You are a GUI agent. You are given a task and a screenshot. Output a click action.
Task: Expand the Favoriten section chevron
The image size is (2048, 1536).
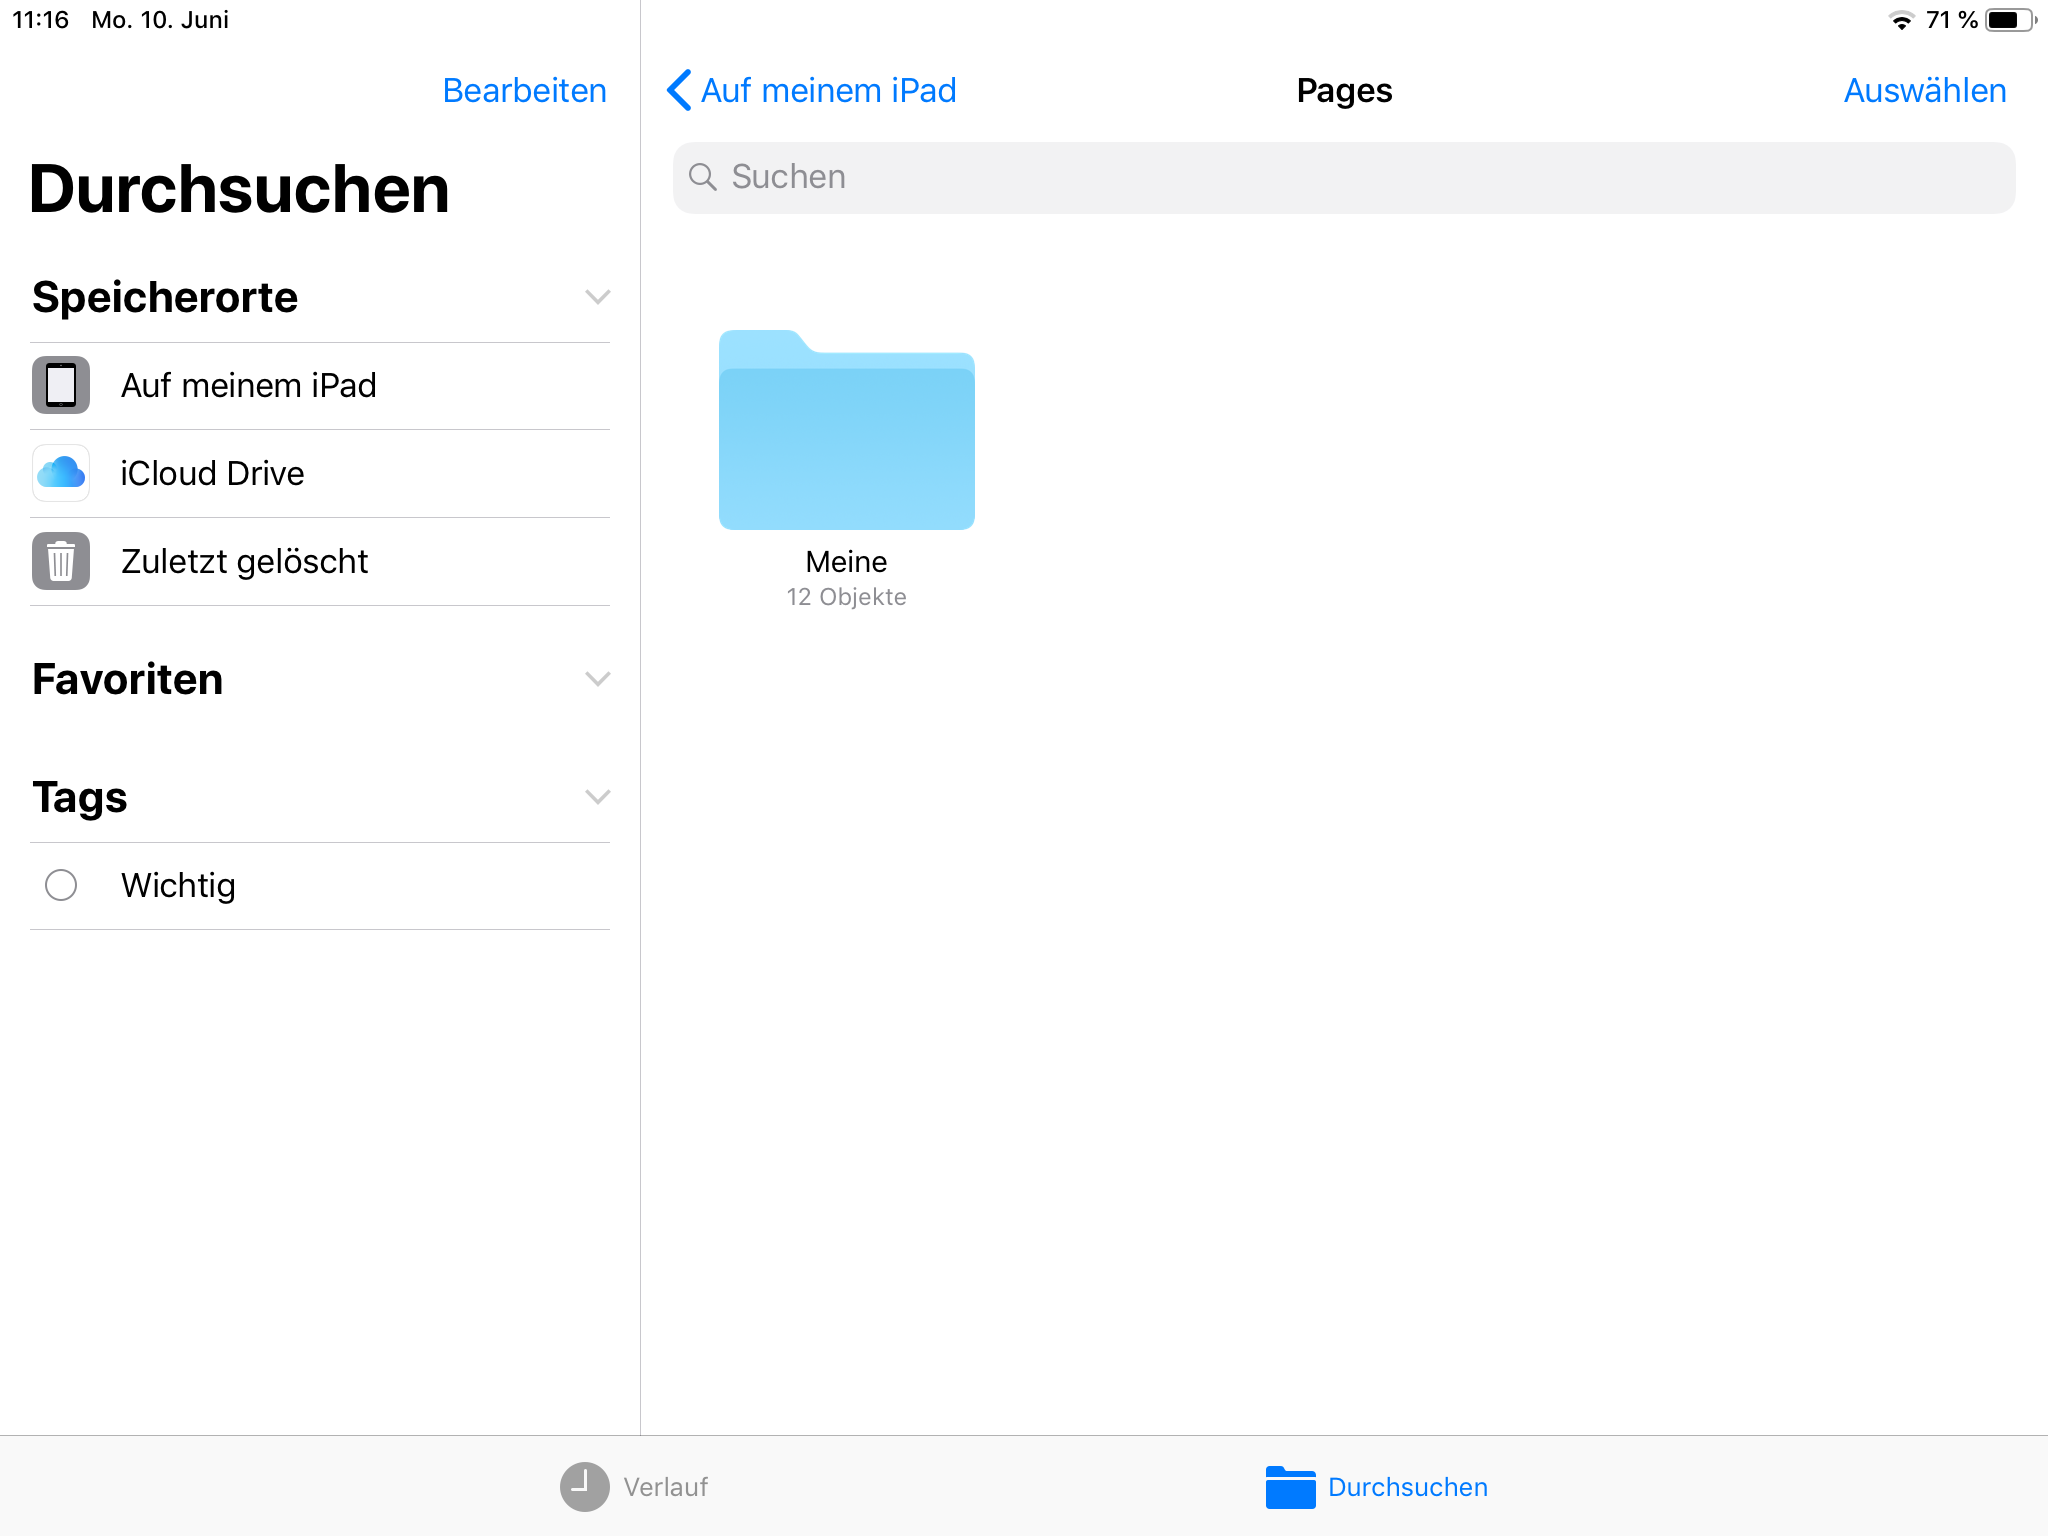pyautogui.click(x=597, y=679)
